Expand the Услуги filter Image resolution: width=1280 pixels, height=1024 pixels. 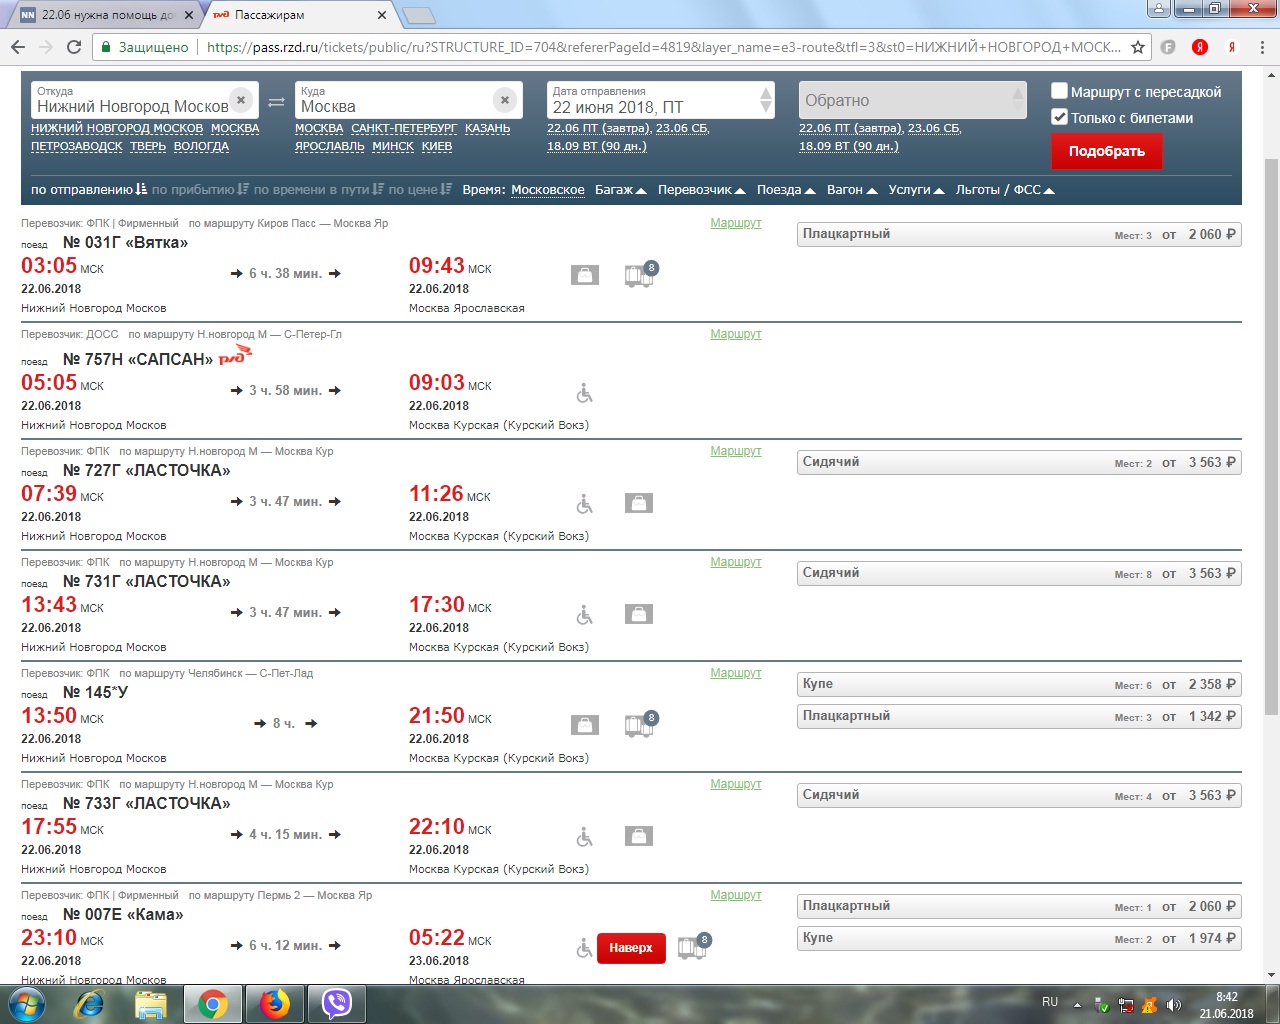(916, 190)
